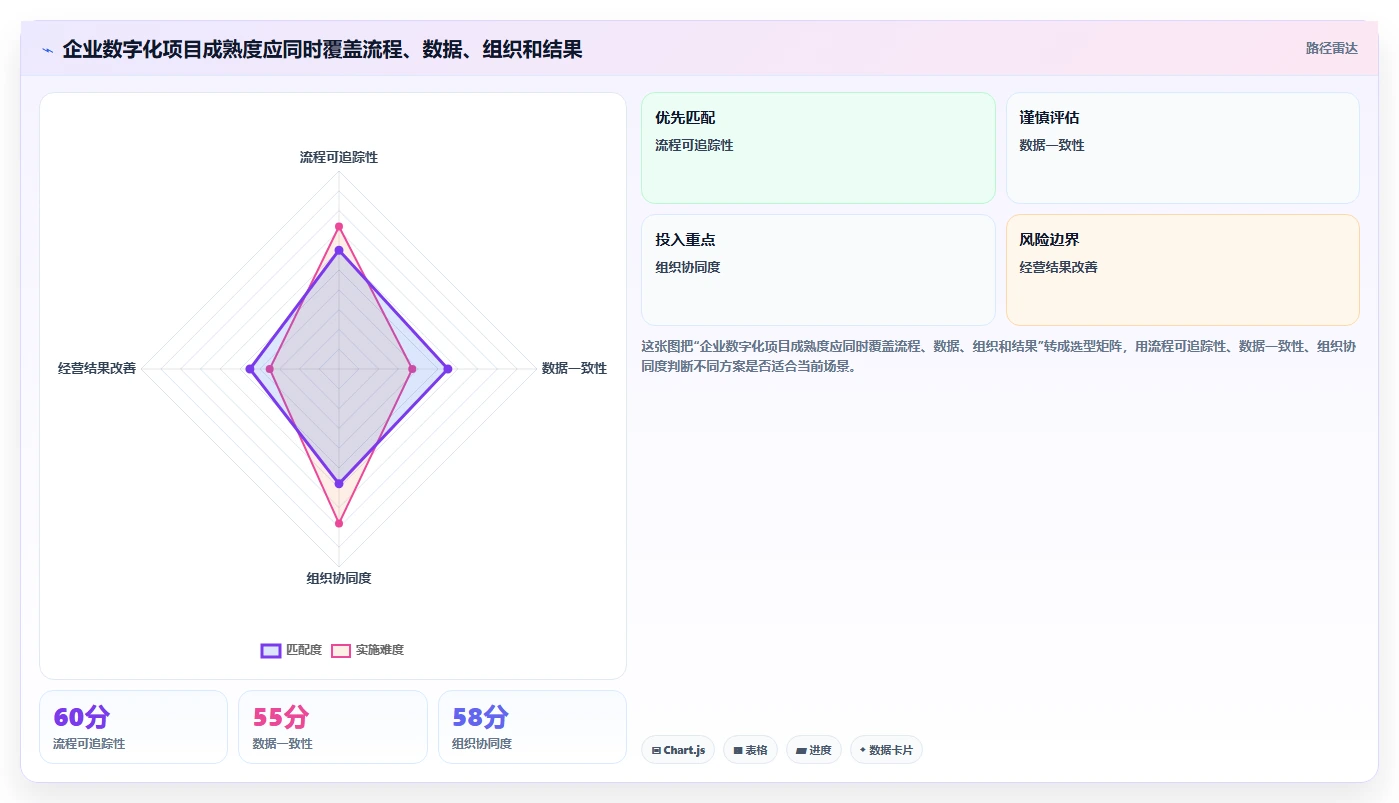Click the purple 匹配度 point on 经营结果改善 axis
This screenshot has height=803, width=1399.
coord(249,369)
